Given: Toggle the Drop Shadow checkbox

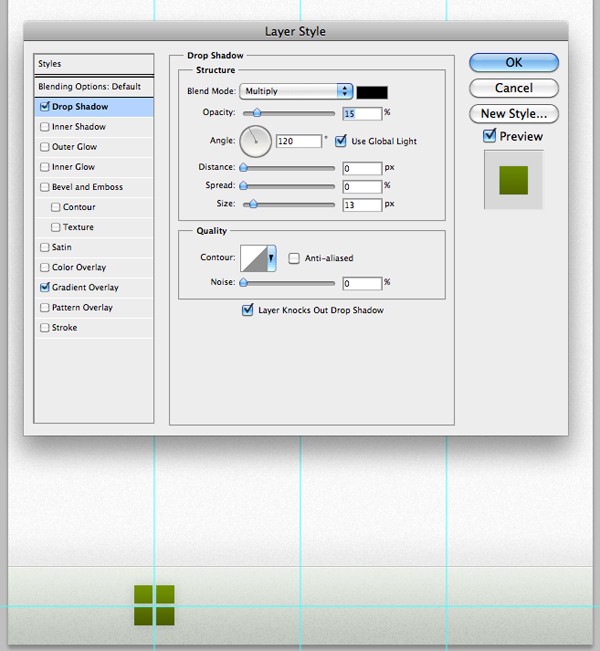Looking at the screenshot, I should tap(44, 107).
